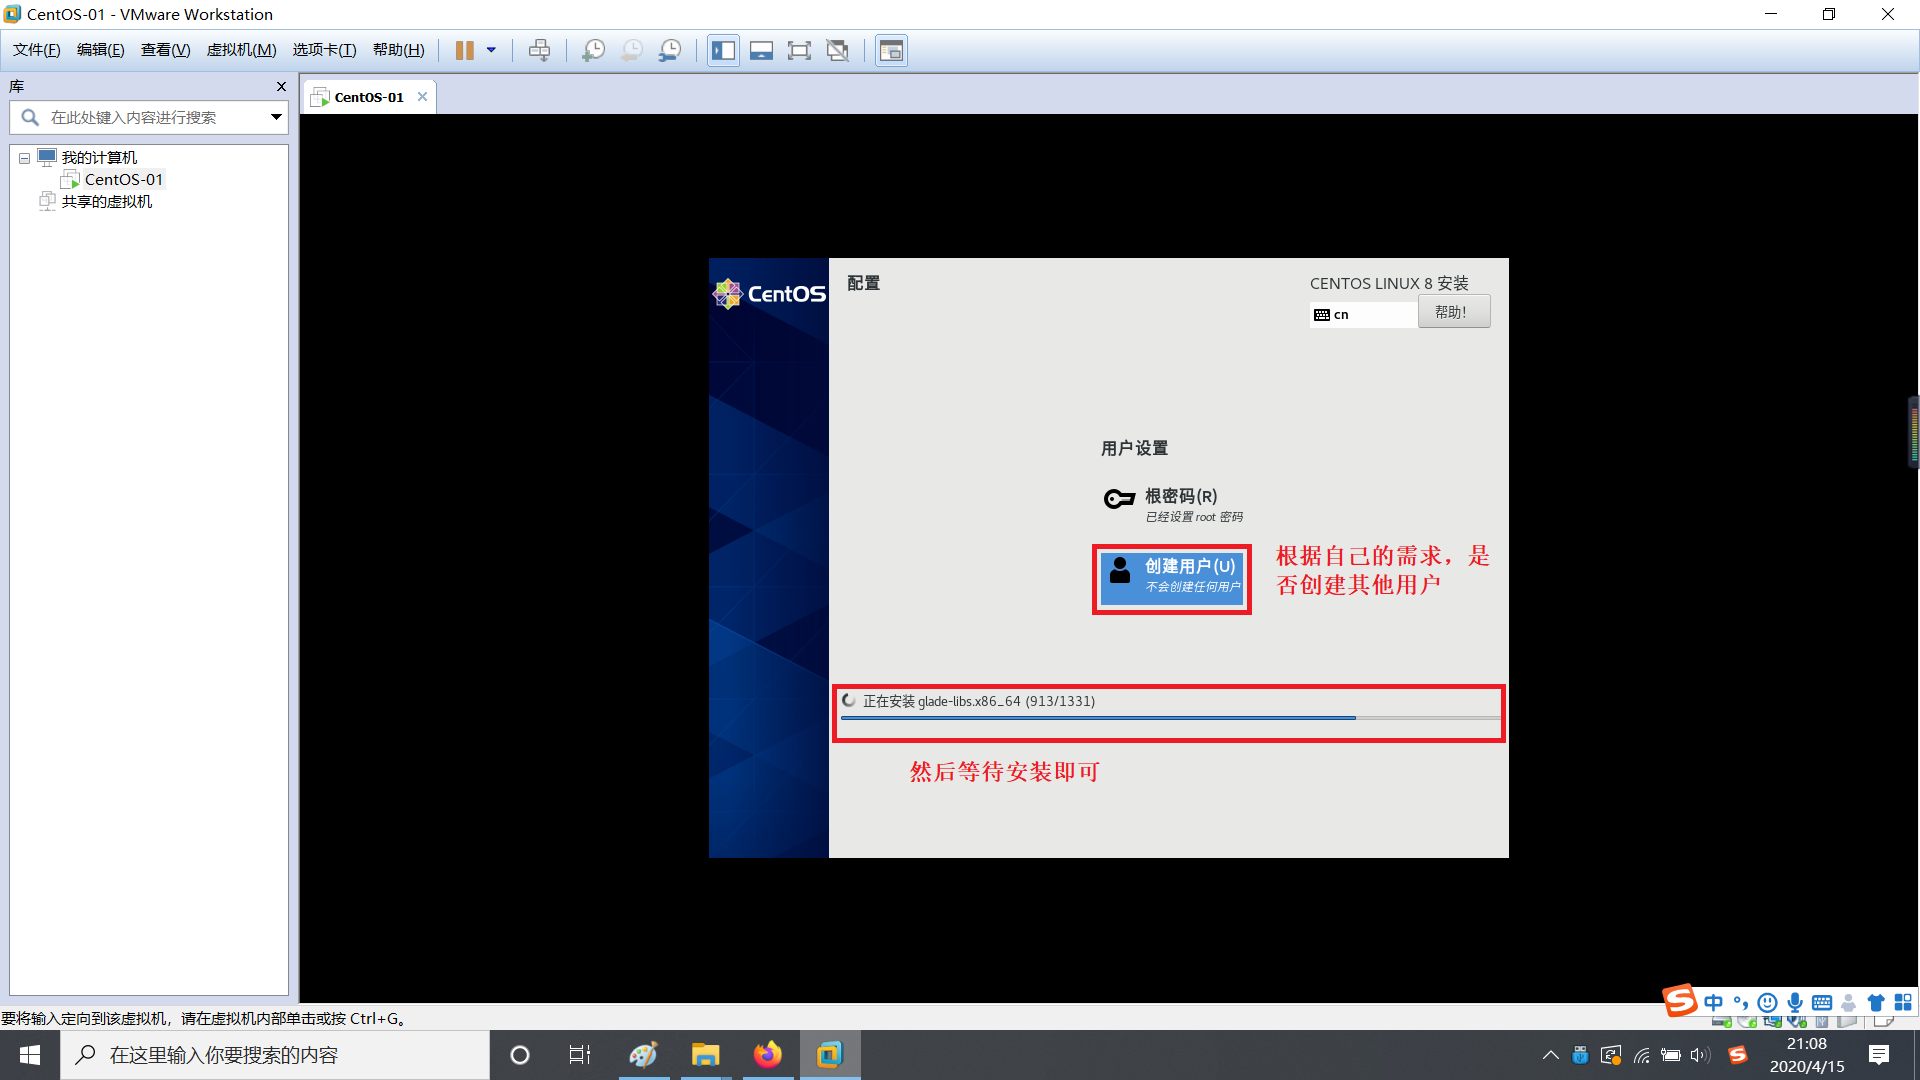Open Firefox from the taskbar
This screenshot has width=1920, height=1080.
(x=768, y=1055)
